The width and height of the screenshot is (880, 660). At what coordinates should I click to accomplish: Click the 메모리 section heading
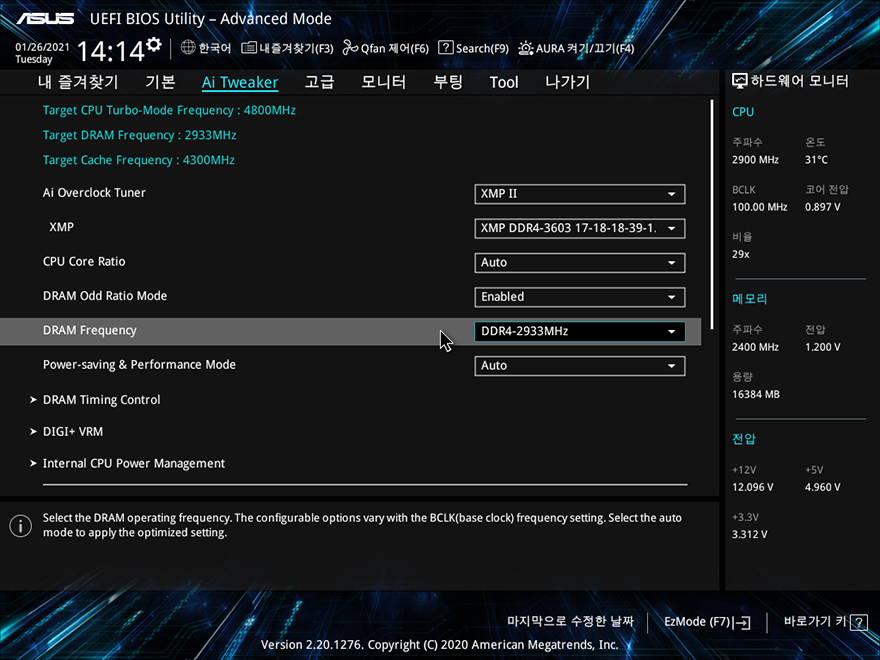749,299
